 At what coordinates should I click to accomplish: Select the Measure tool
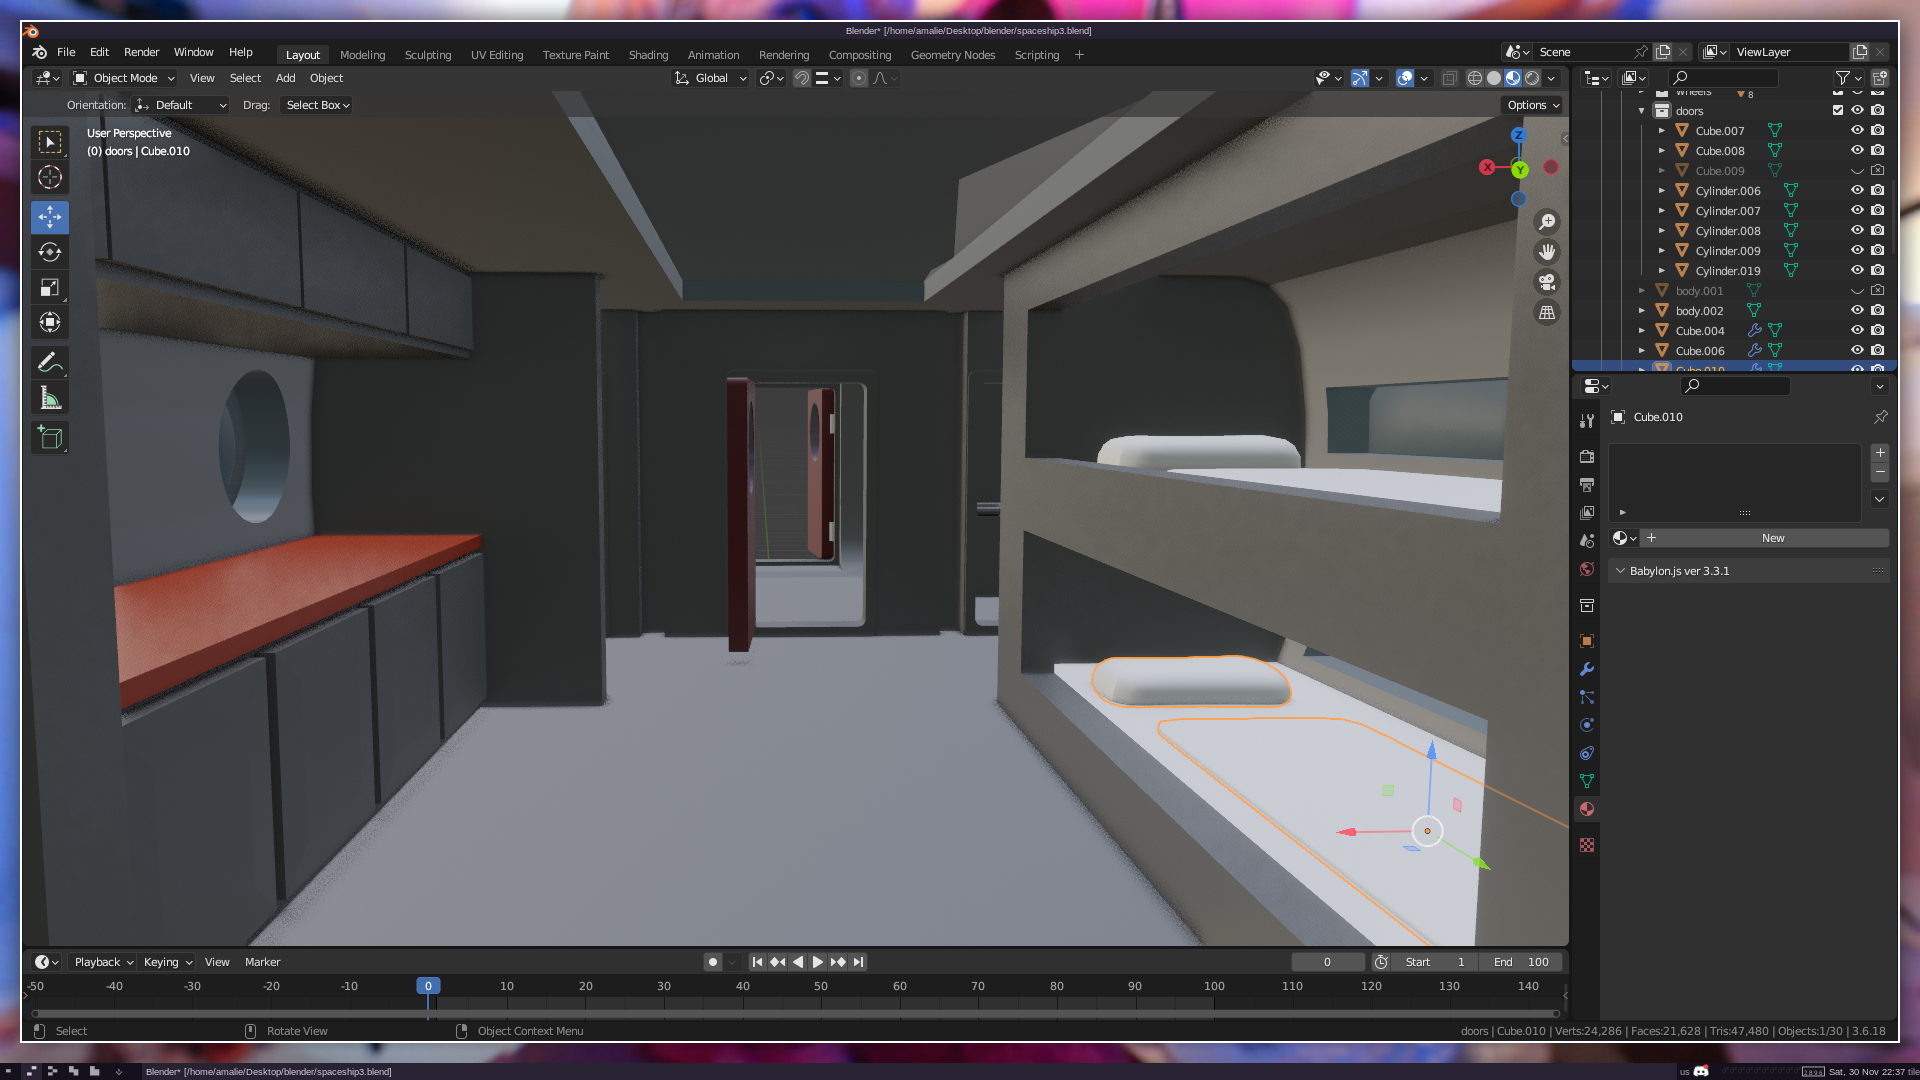tap(50, 398)
